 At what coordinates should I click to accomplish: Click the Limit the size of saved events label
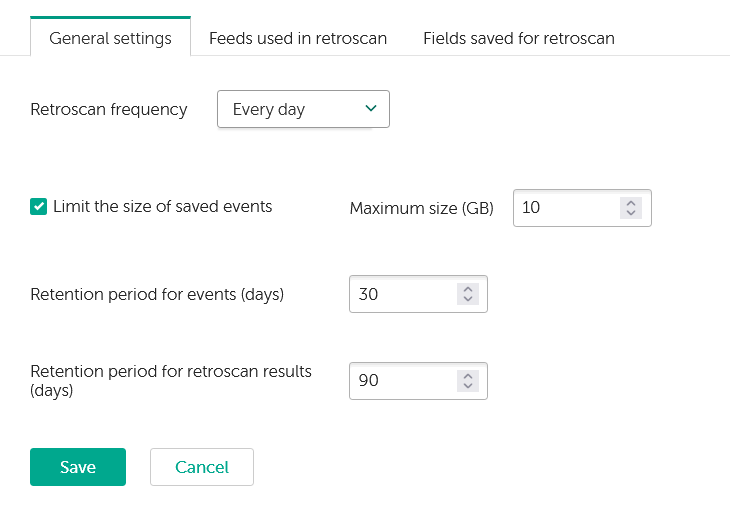click(162, 207)
